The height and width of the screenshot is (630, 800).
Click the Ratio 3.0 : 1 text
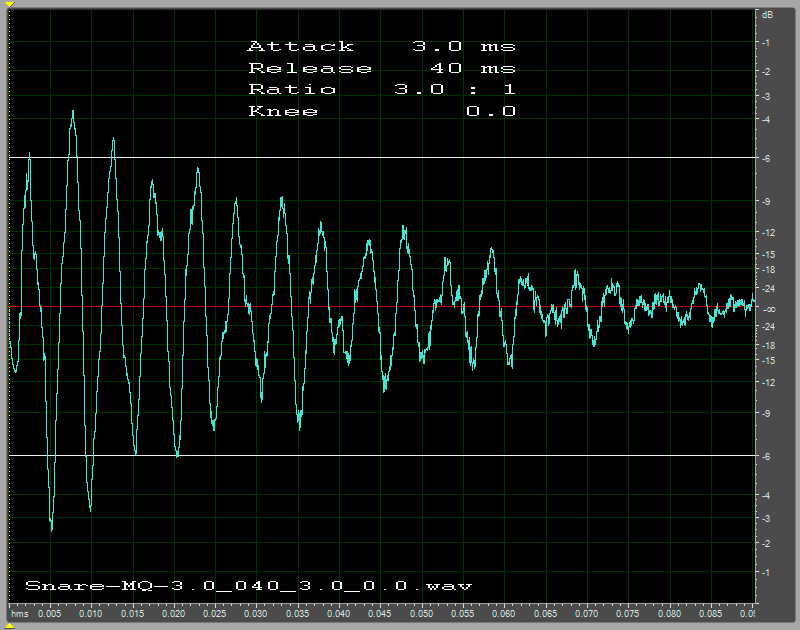coord(381,90)
